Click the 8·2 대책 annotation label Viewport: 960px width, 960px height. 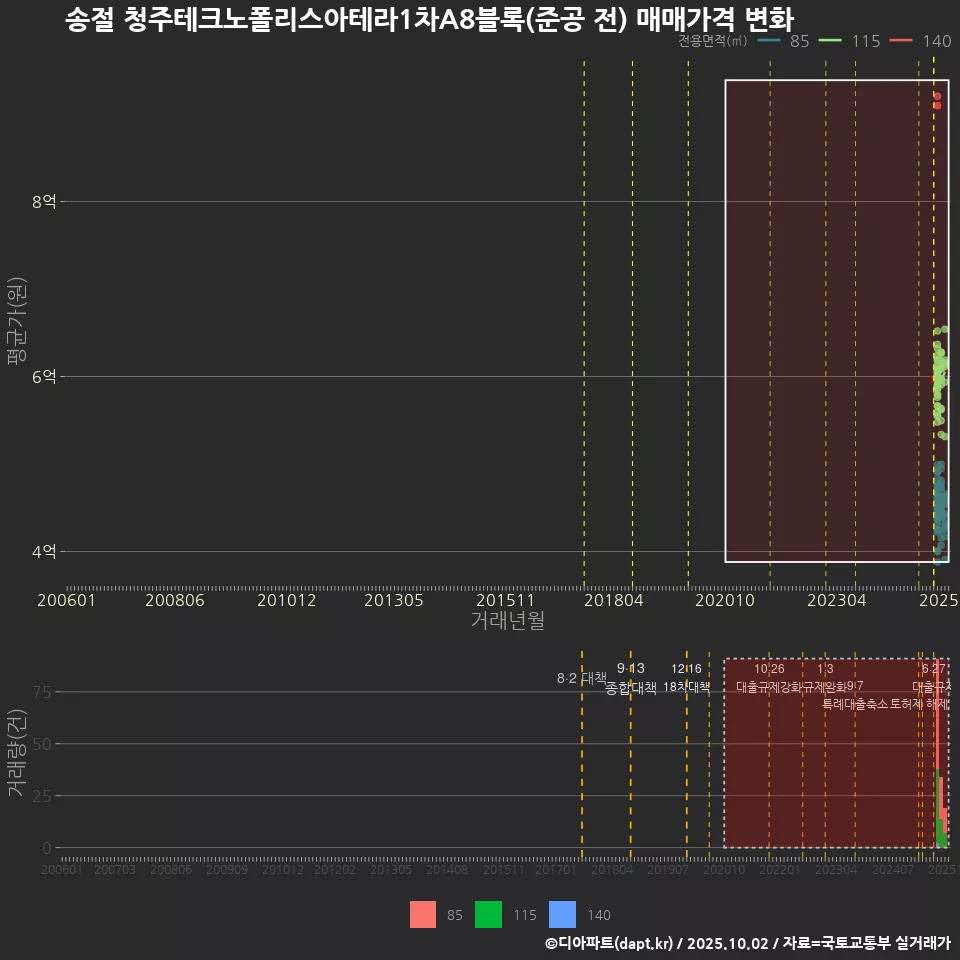click(x=582, y=678)
